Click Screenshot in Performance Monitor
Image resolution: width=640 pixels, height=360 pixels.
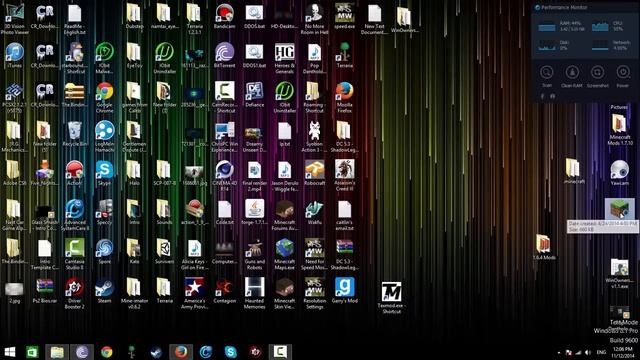coord(598,76)
